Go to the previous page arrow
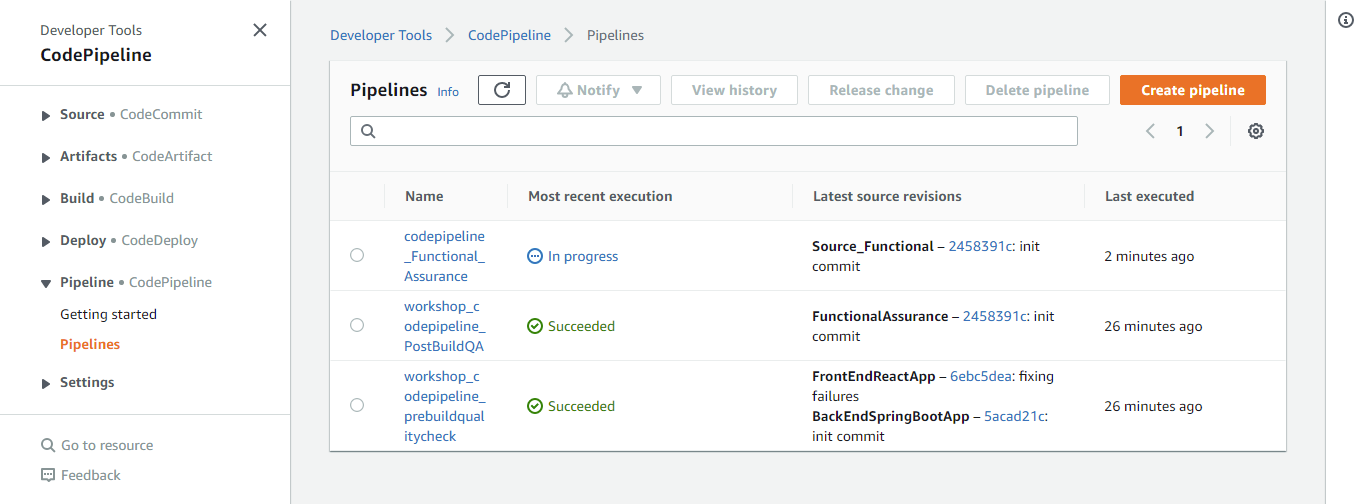This screenshot has width=1366, height=504. tap(1150, 131)
